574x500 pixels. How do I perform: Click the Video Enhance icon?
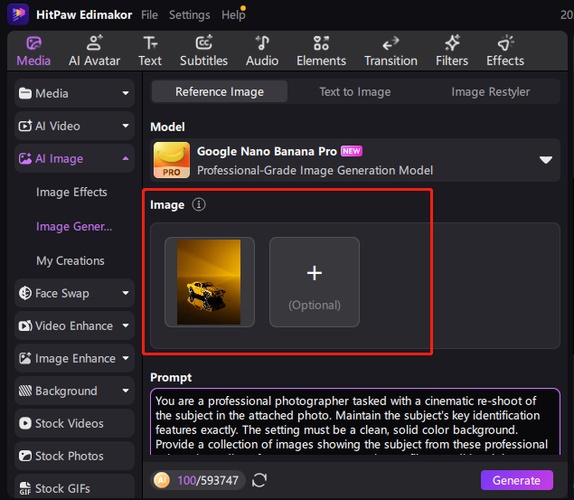(25, 326)
